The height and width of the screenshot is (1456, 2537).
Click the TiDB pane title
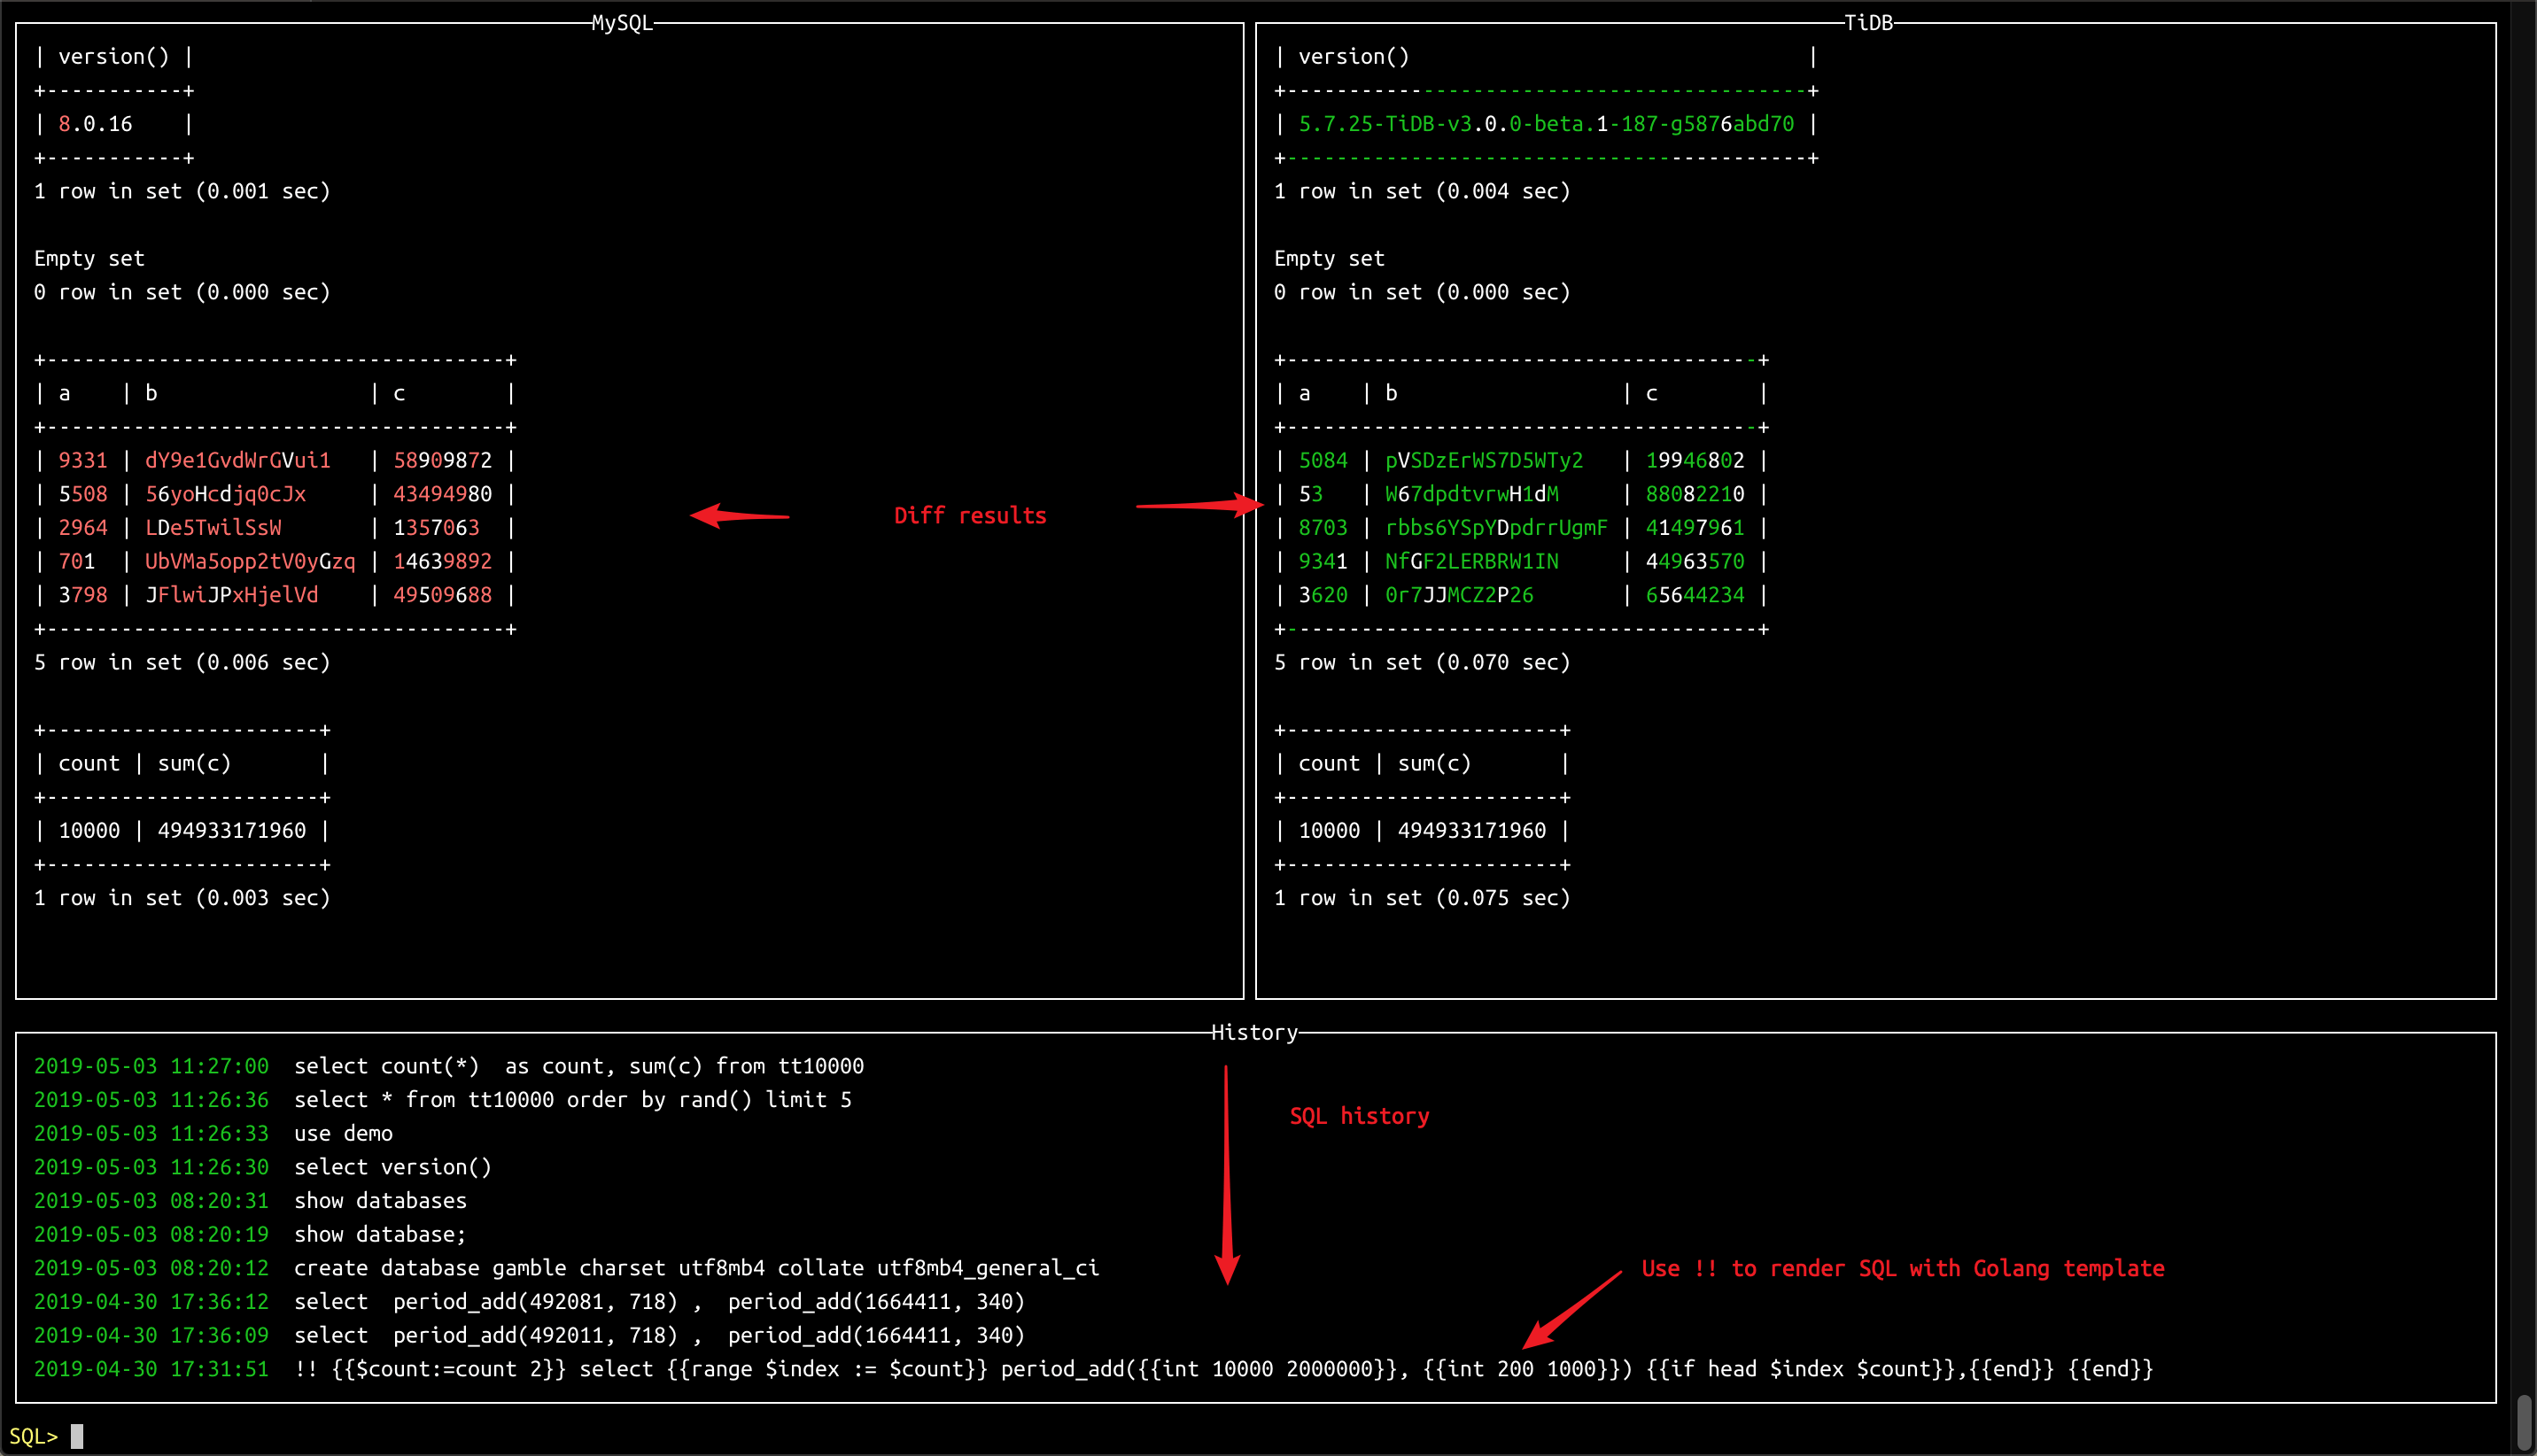pyautogui.click(x=1867, y=23)
